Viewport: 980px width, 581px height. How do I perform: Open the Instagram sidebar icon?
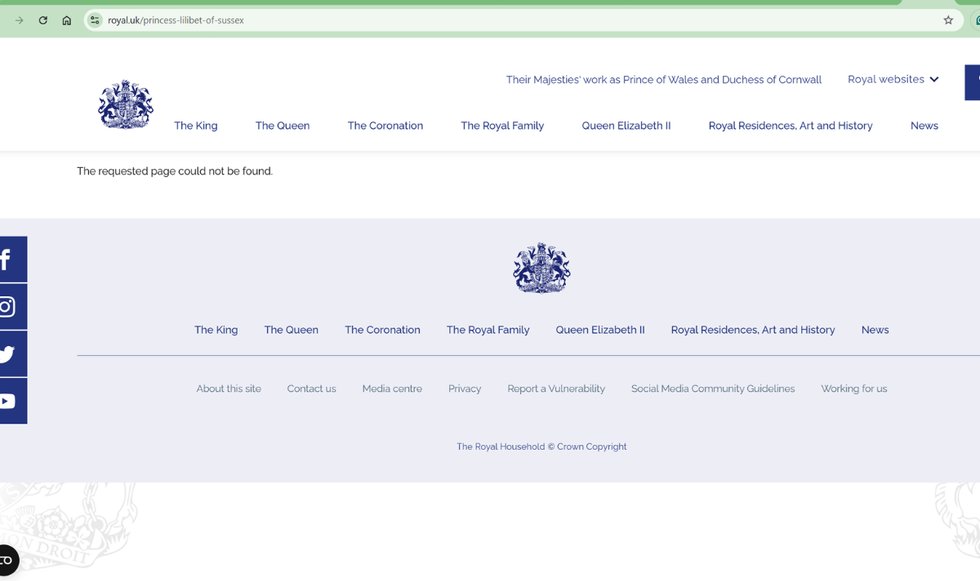point(12,306)
